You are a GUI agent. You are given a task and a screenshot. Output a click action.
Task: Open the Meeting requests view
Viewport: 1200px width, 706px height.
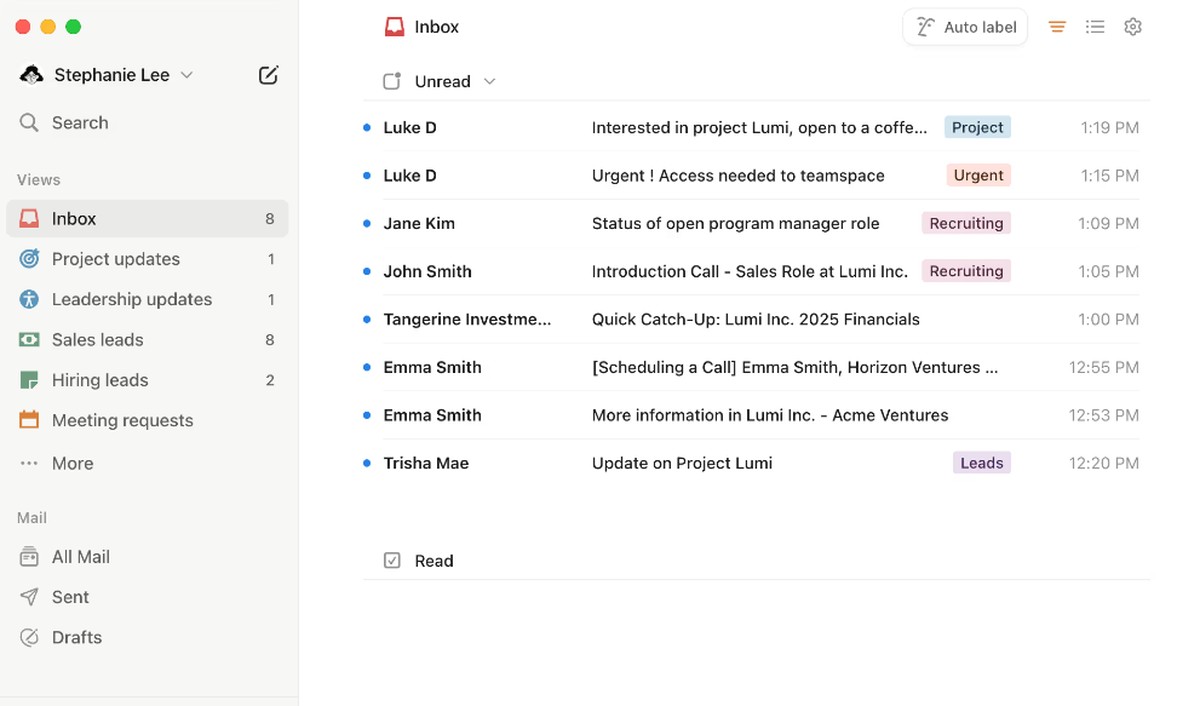pyautogui.click(x=121, y=420)
